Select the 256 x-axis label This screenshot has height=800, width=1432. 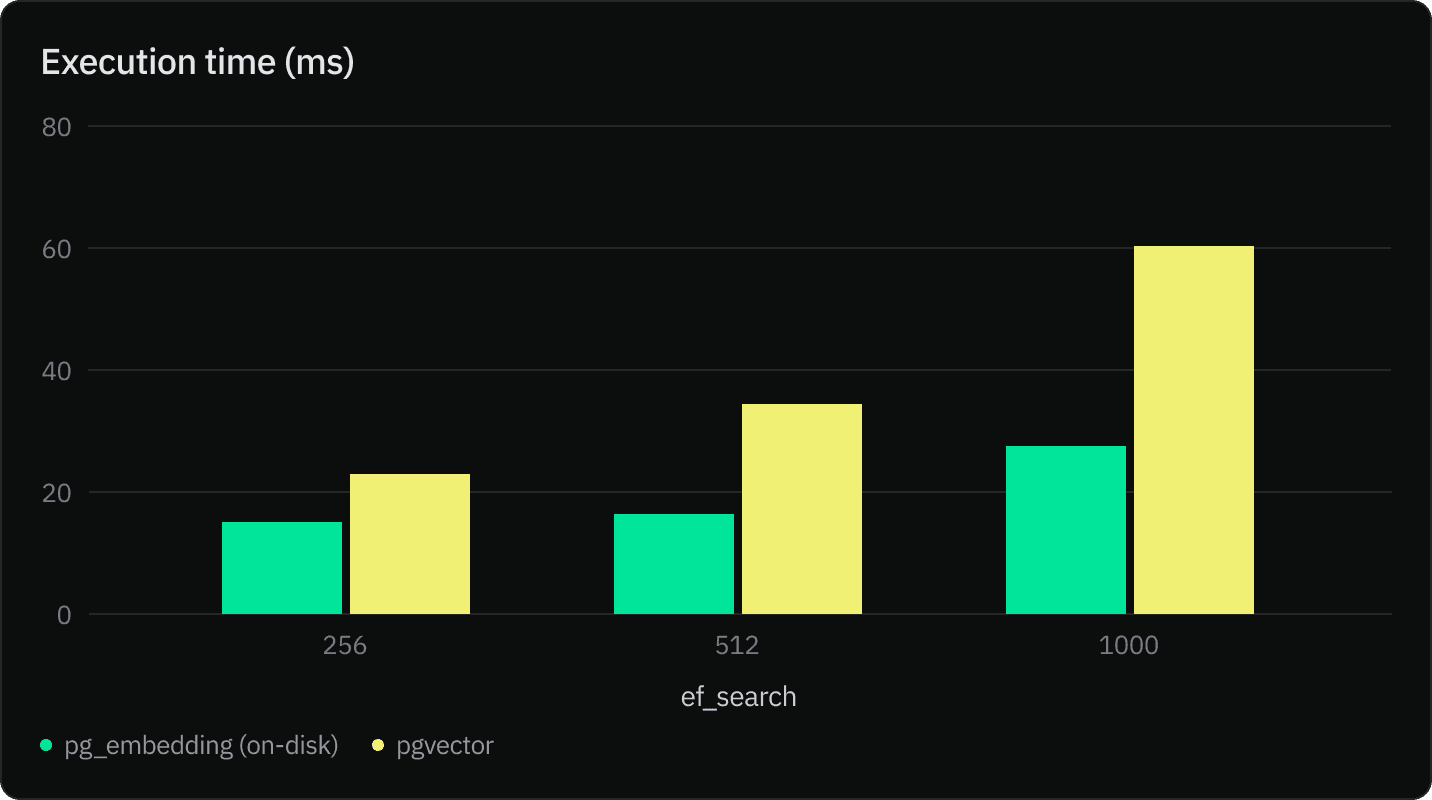coord(345,645)
